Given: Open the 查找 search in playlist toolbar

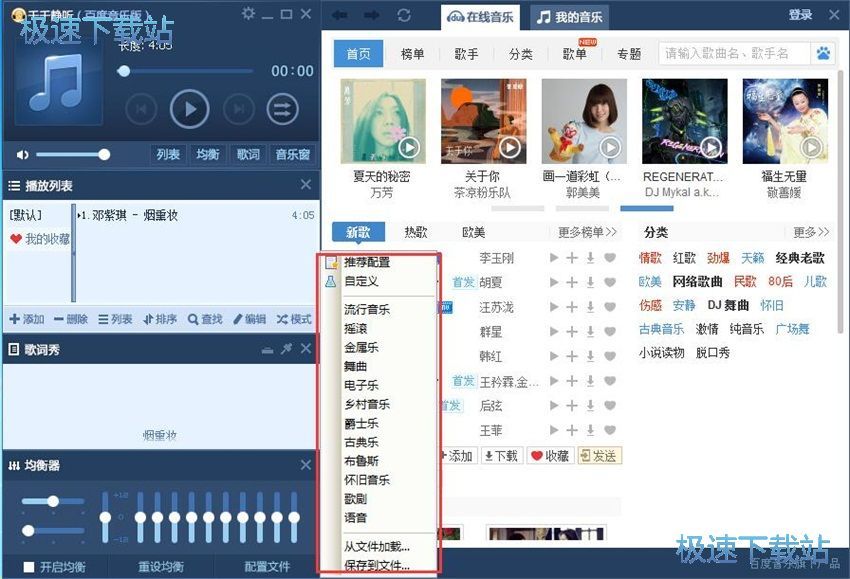Looking at the screenshot, I should coord(205,319).
